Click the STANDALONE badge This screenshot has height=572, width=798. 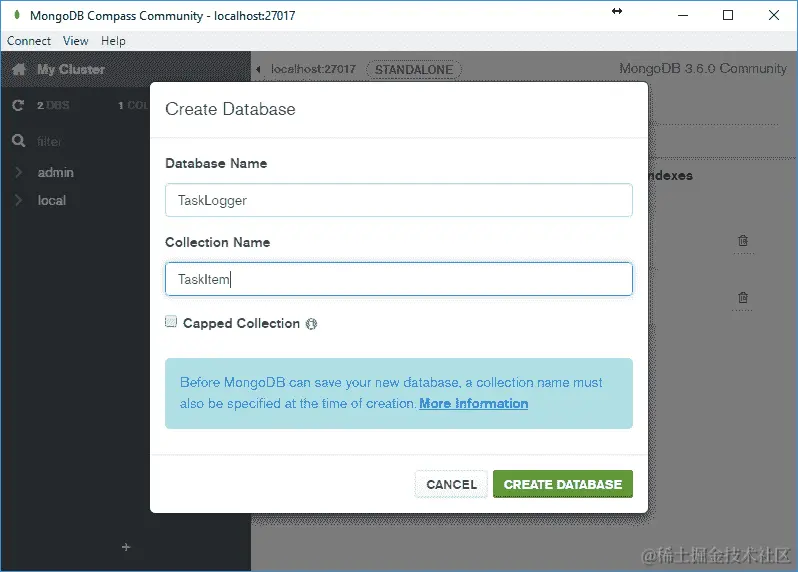click(x=414, y=69)
